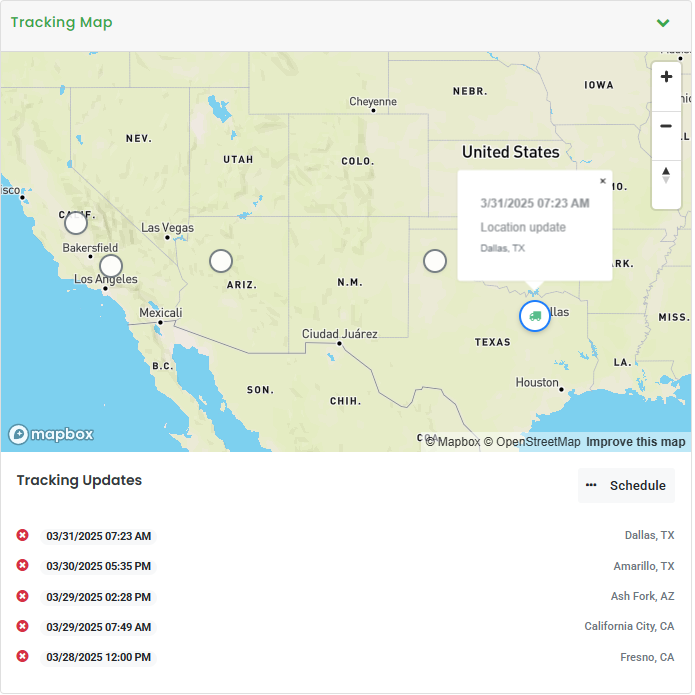Click the Ash Fork, AZ location text

pos(642,597)
